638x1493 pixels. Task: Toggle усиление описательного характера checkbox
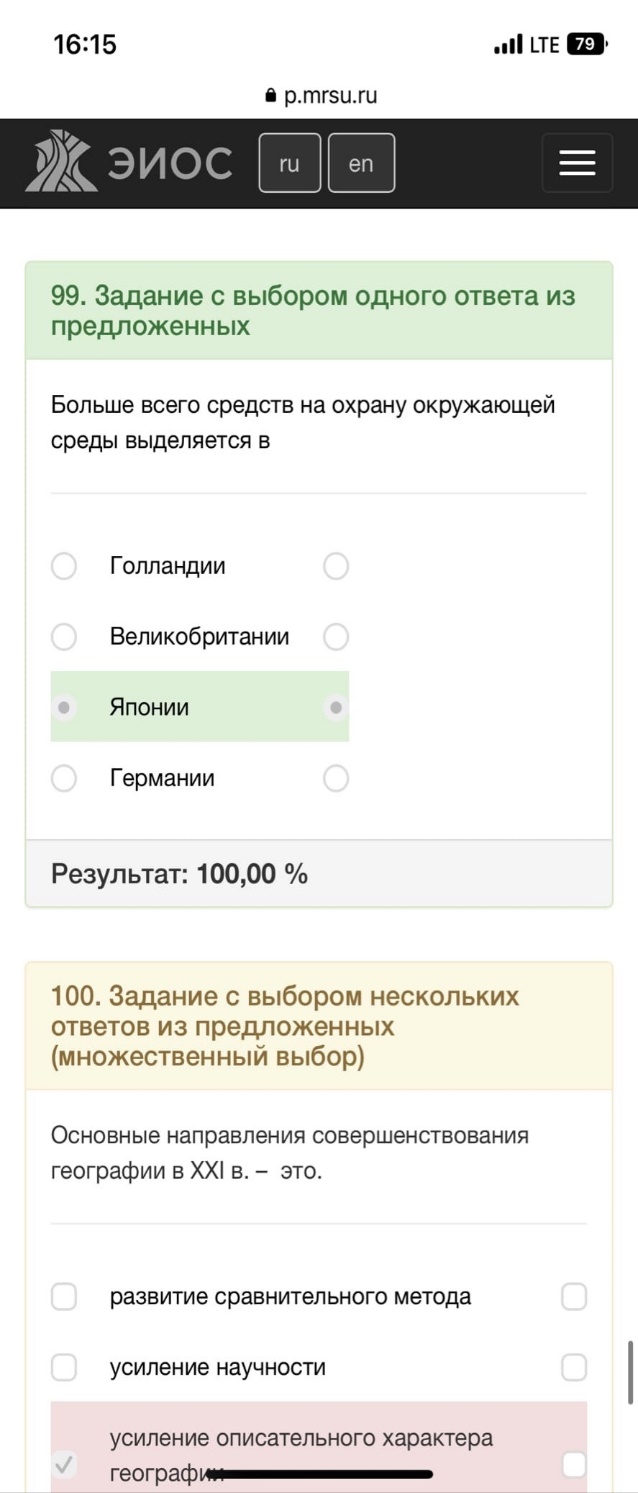(x=64, y=1466)
